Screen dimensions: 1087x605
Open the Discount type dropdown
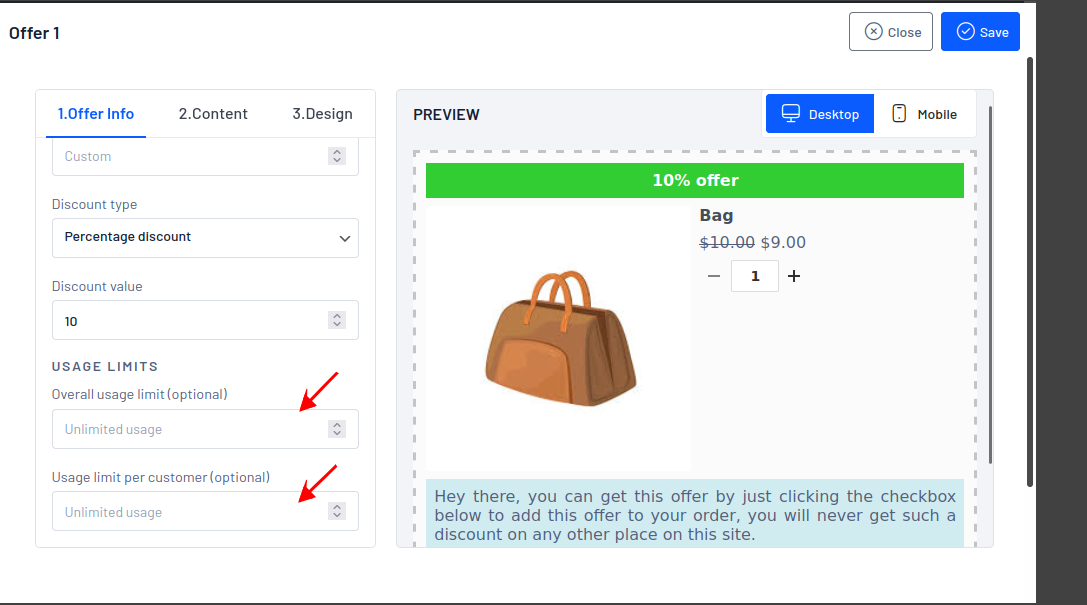[205, 238]
